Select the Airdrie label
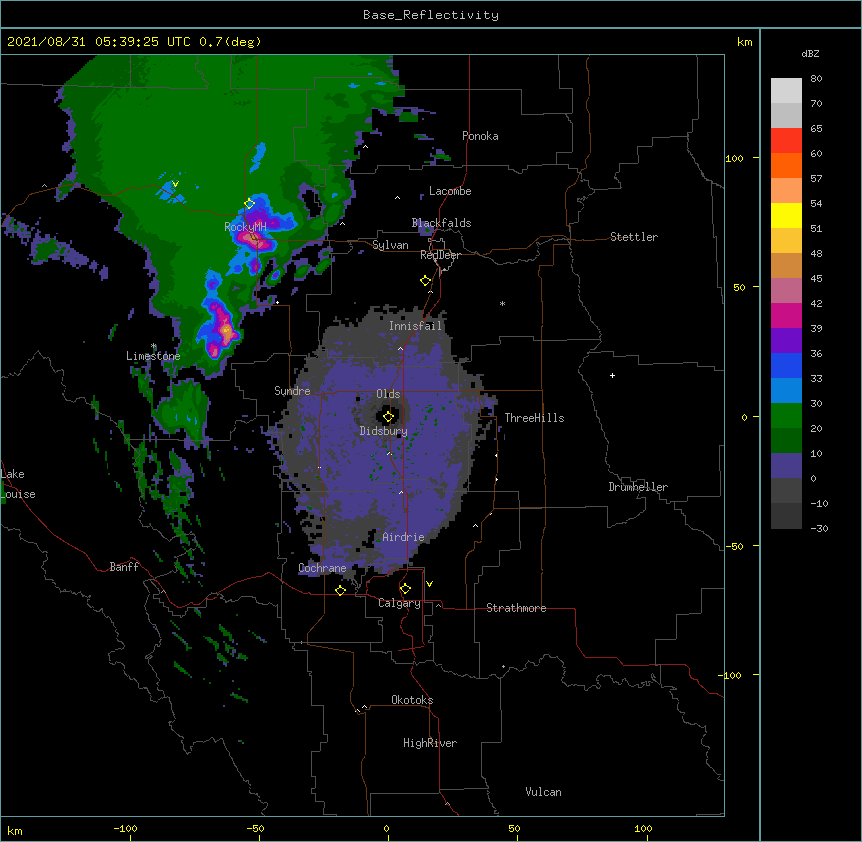Viewport: 862px width, 842px height. click(x=403, y=537)
